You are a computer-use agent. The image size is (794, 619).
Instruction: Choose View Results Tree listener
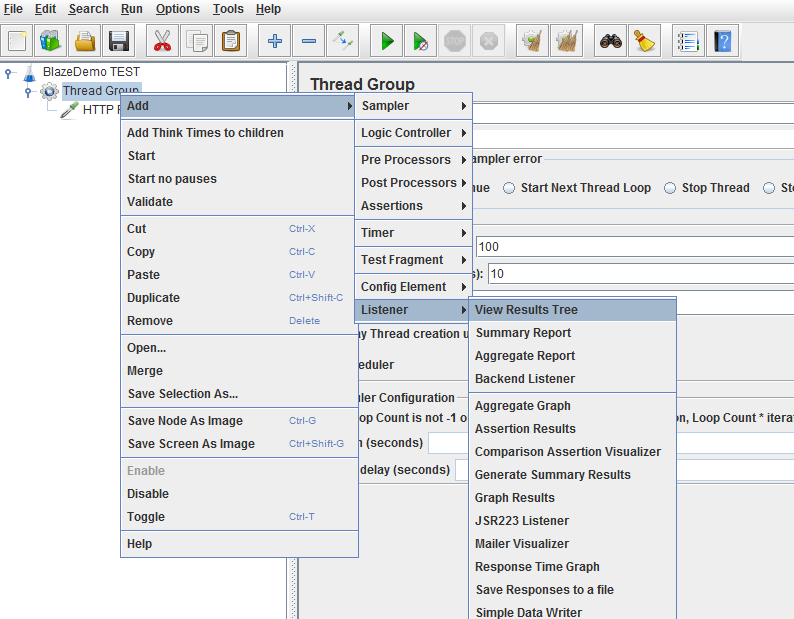[x=526, y=310]
